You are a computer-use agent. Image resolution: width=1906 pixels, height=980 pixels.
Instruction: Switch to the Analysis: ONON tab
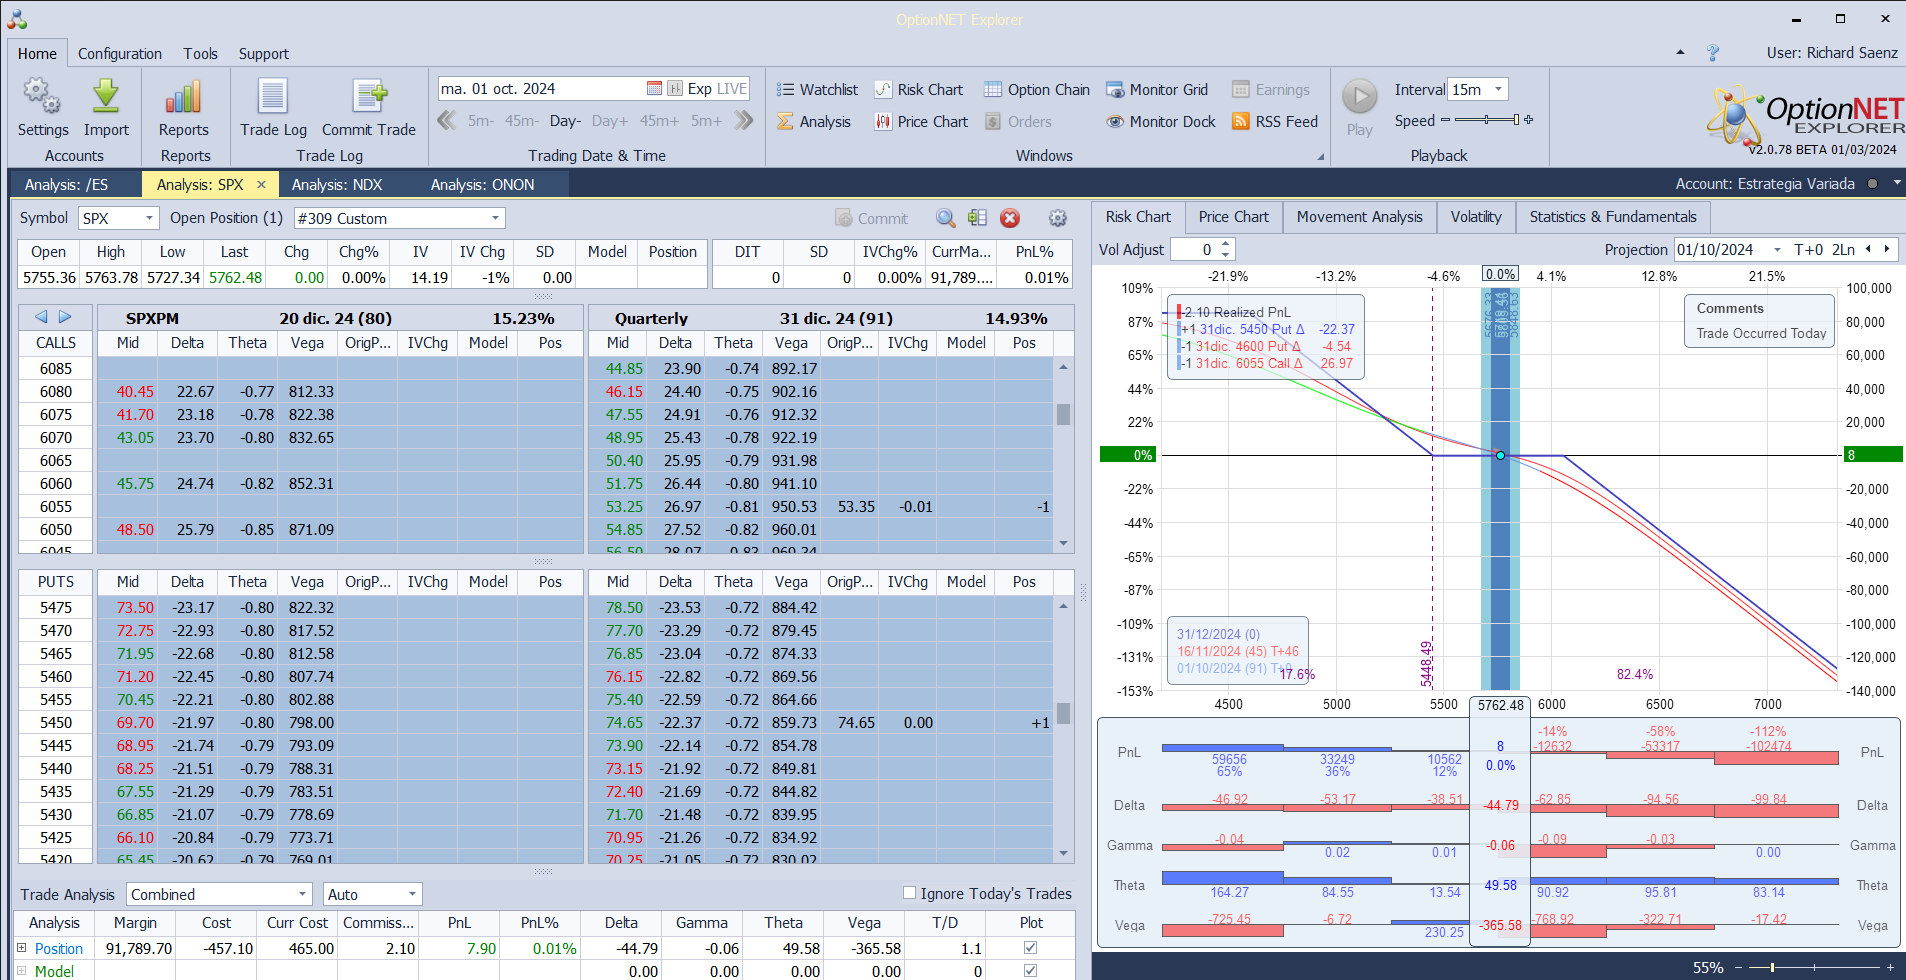(x=482, y=184)
